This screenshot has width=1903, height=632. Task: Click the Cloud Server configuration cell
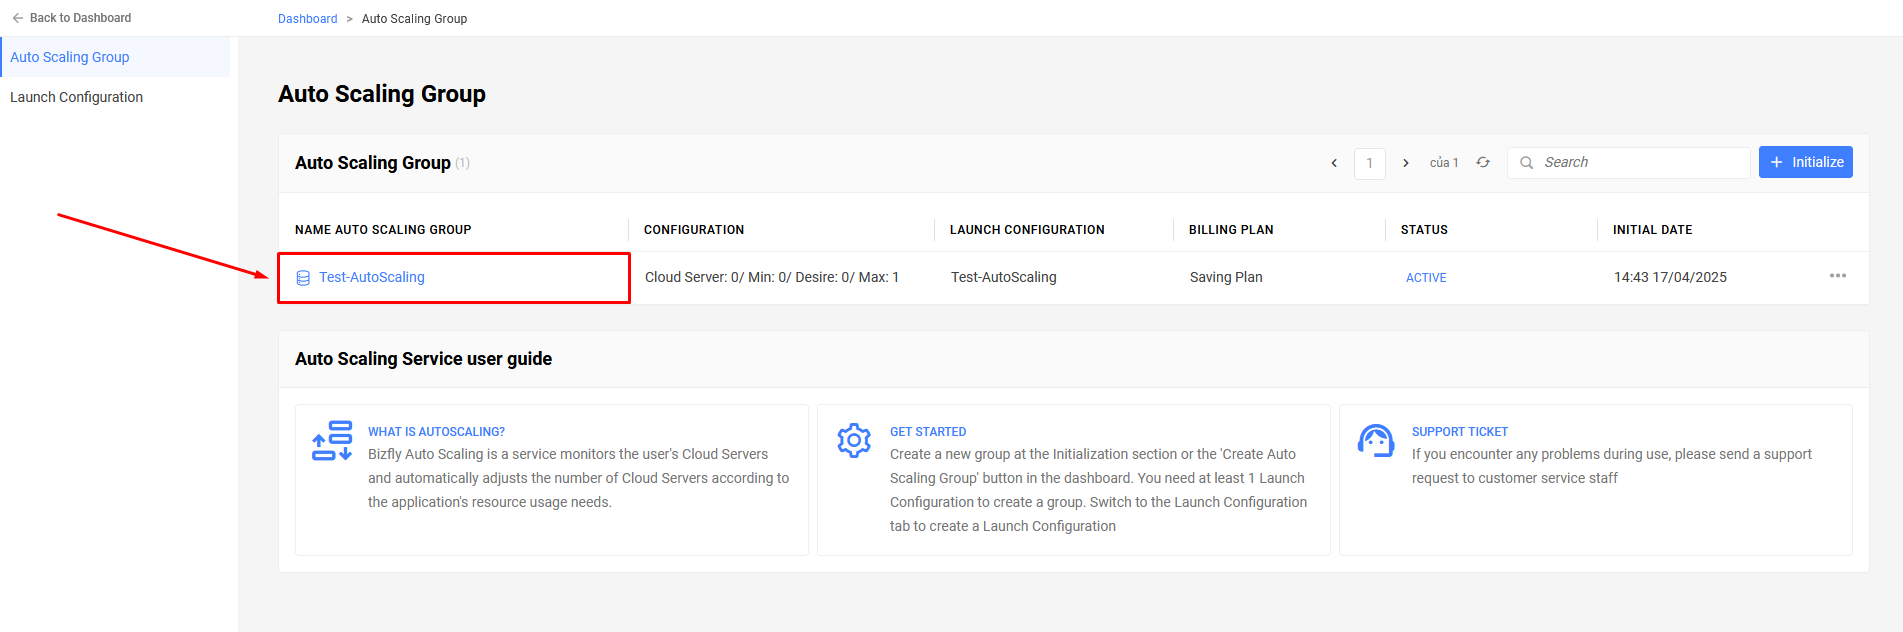point(772,277)
